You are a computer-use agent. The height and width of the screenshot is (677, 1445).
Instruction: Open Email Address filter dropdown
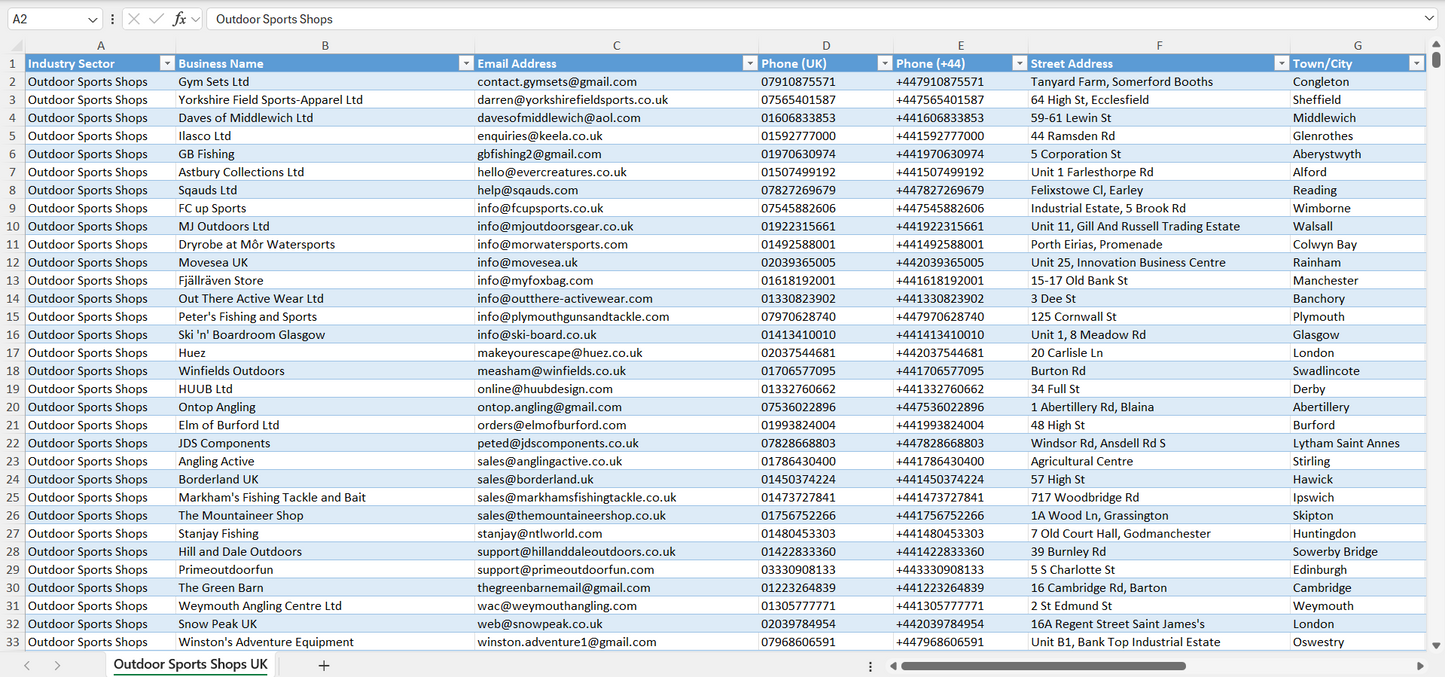tap(750, 63)
